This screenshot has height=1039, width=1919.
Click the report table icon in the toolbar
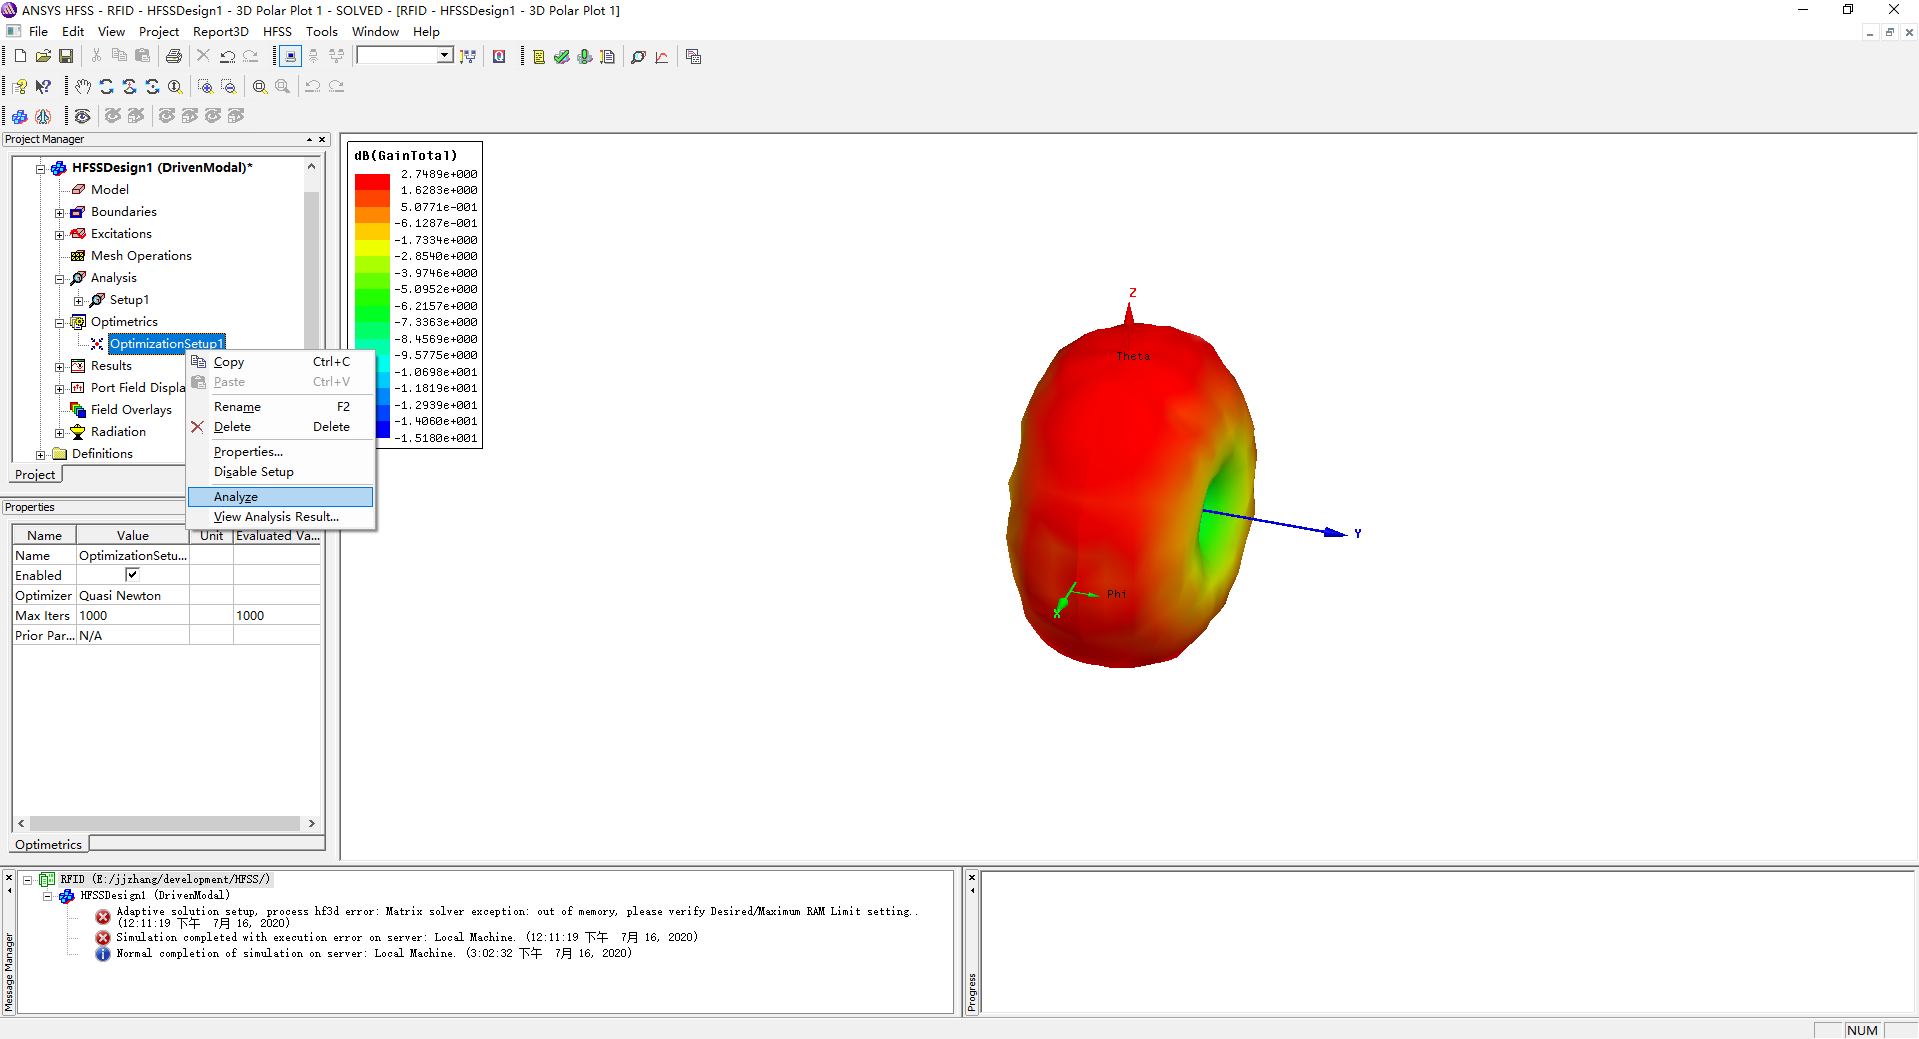(x=693, y=57)
